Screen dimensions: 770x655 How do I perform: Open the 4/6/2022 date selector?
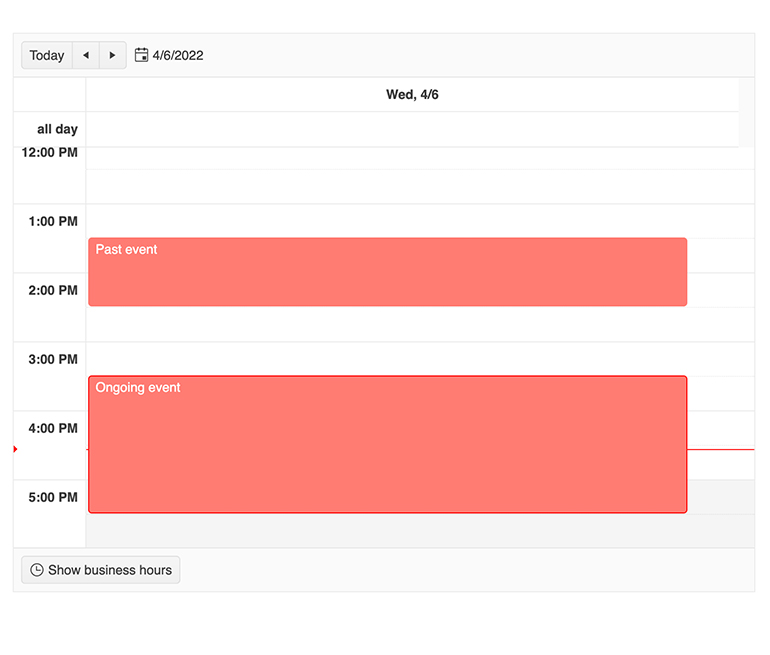click(x=177, y=56)
